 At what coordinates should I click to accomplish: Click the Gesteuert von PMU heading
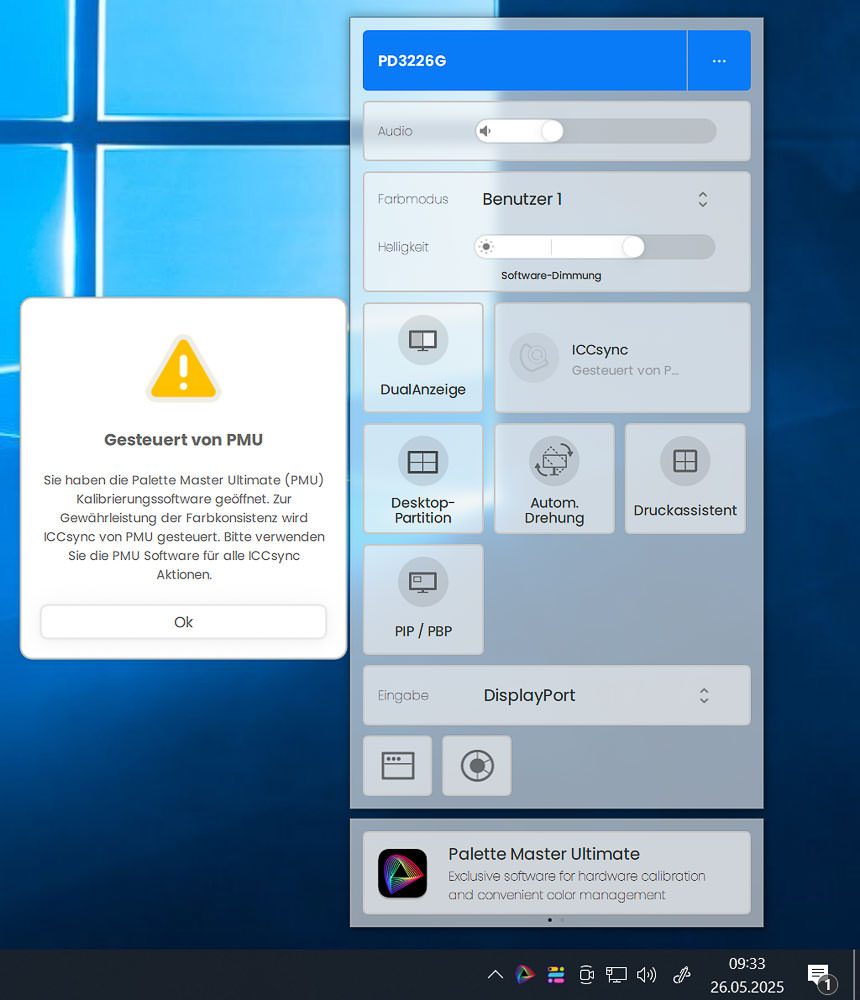point(183,439)
